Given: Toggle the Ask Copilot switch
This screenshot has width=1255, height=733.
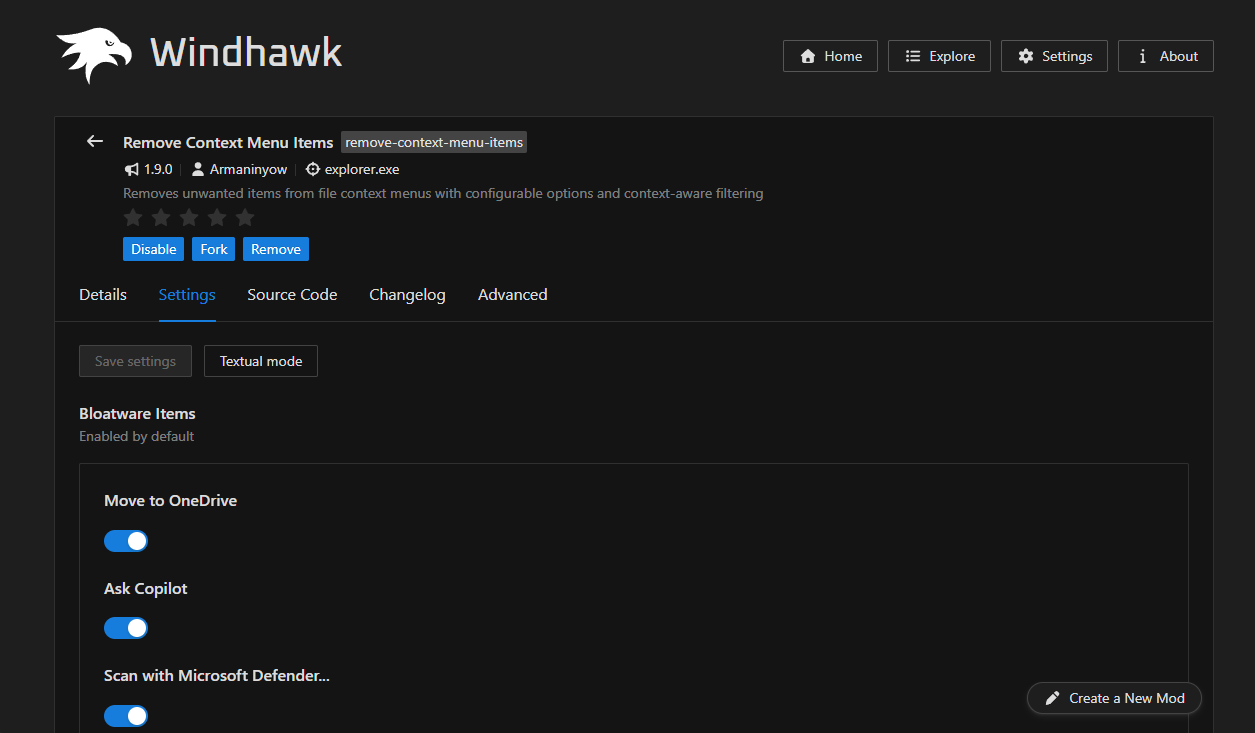Looking at the screenshot, I should pos(126,628).
